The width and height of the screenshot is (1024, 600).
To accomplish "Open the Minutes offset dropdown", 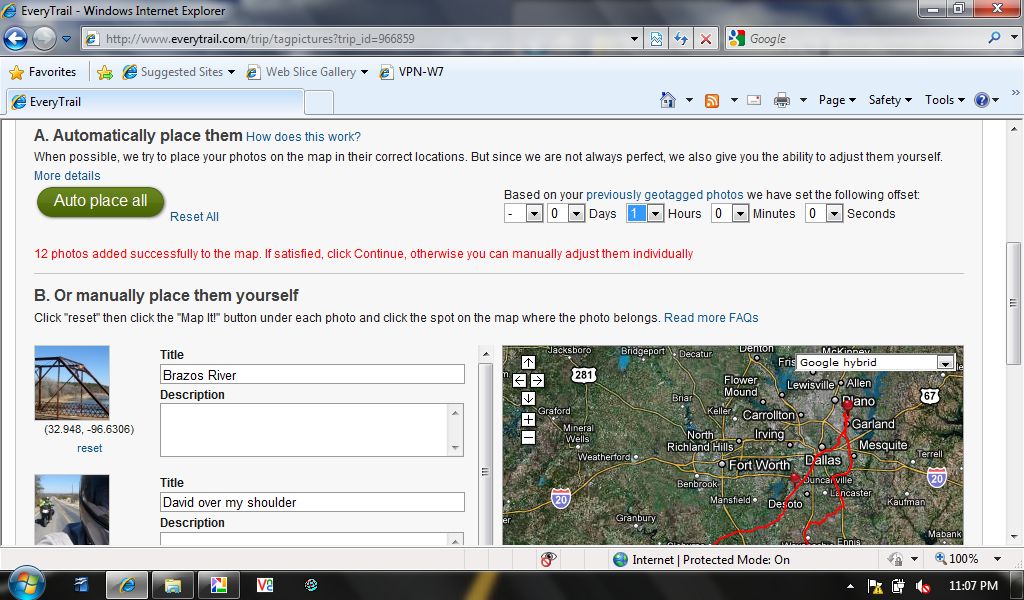I will 730,213.
